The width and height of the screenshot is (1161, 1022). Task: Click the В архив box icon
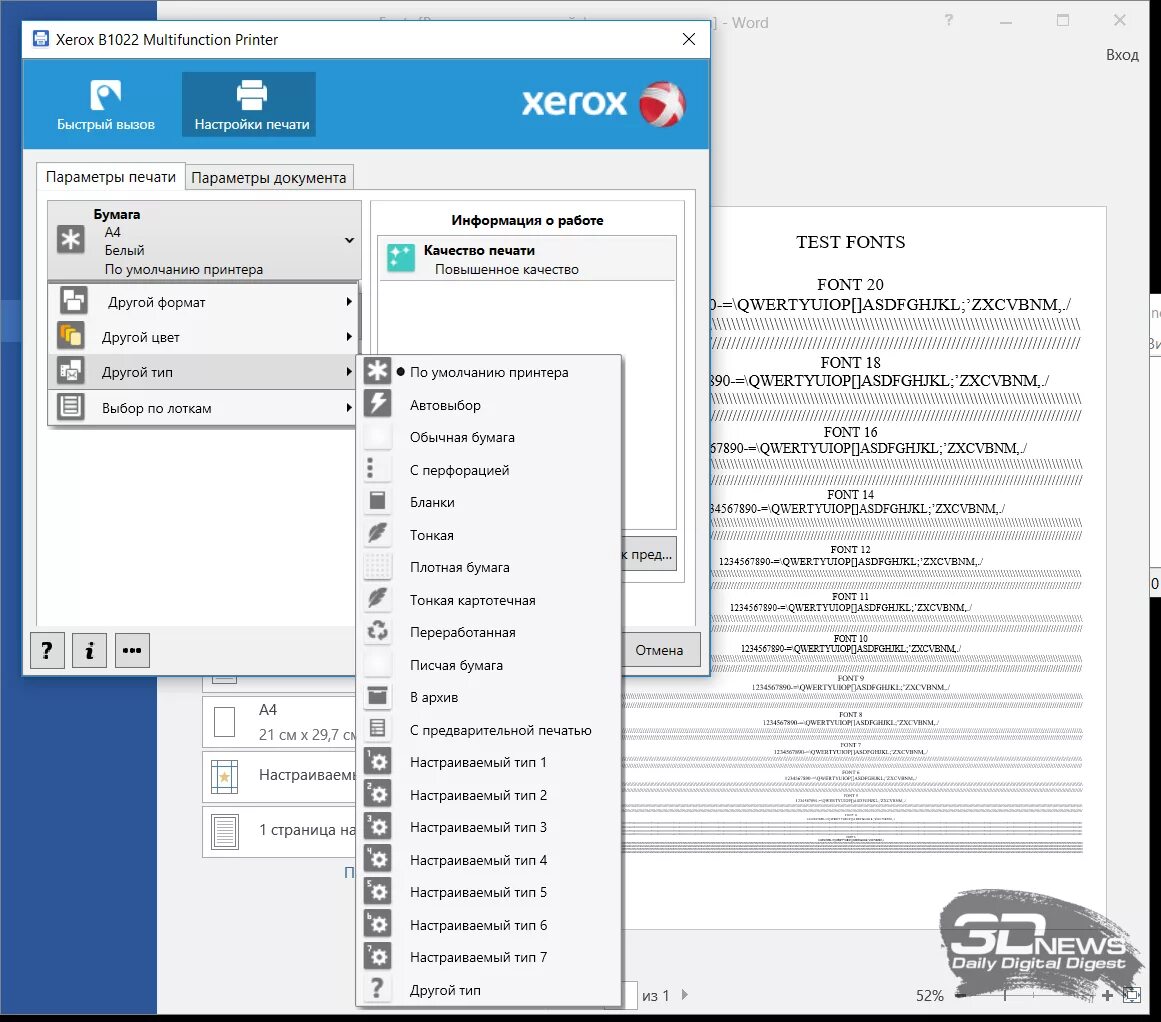click(378, 696)
